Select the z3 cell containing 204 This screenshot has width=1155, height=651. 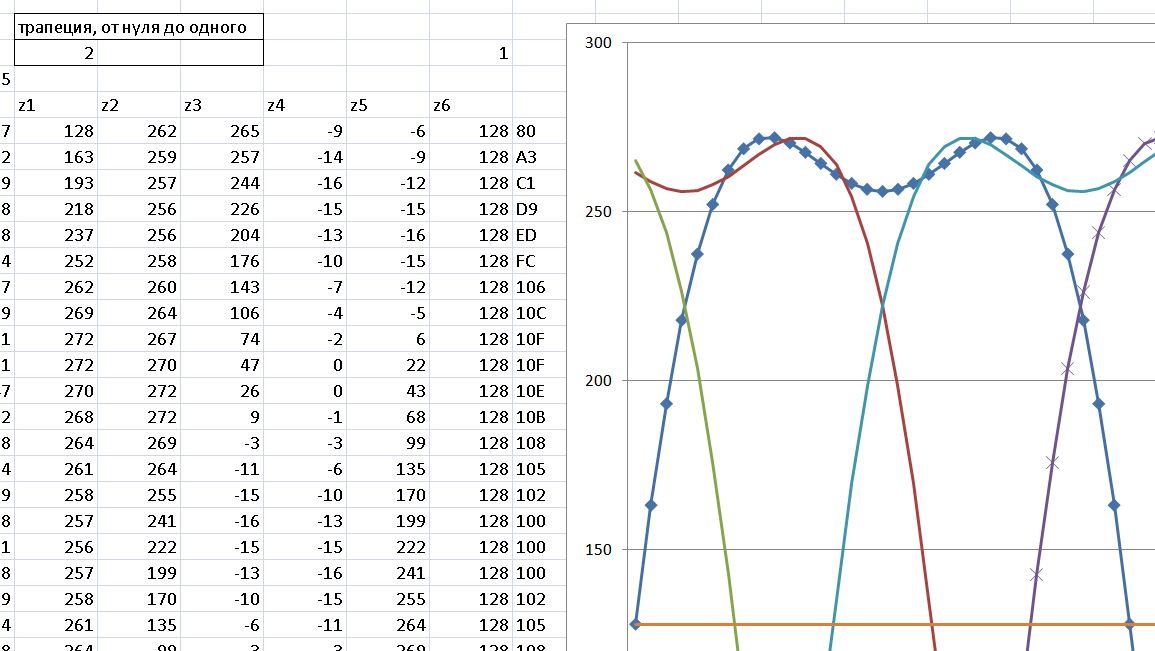[222, 235]
